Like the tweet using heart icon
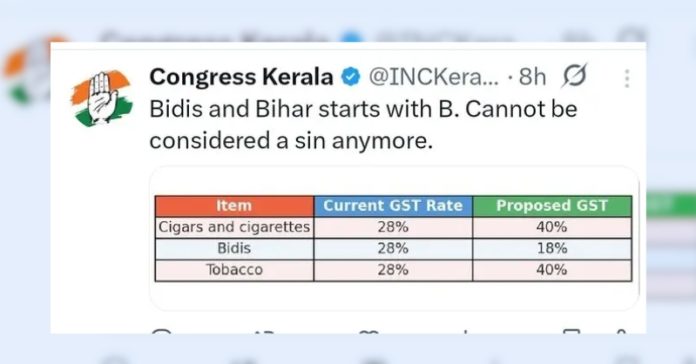This screenshot has height=364, width=696. point(368,331)
